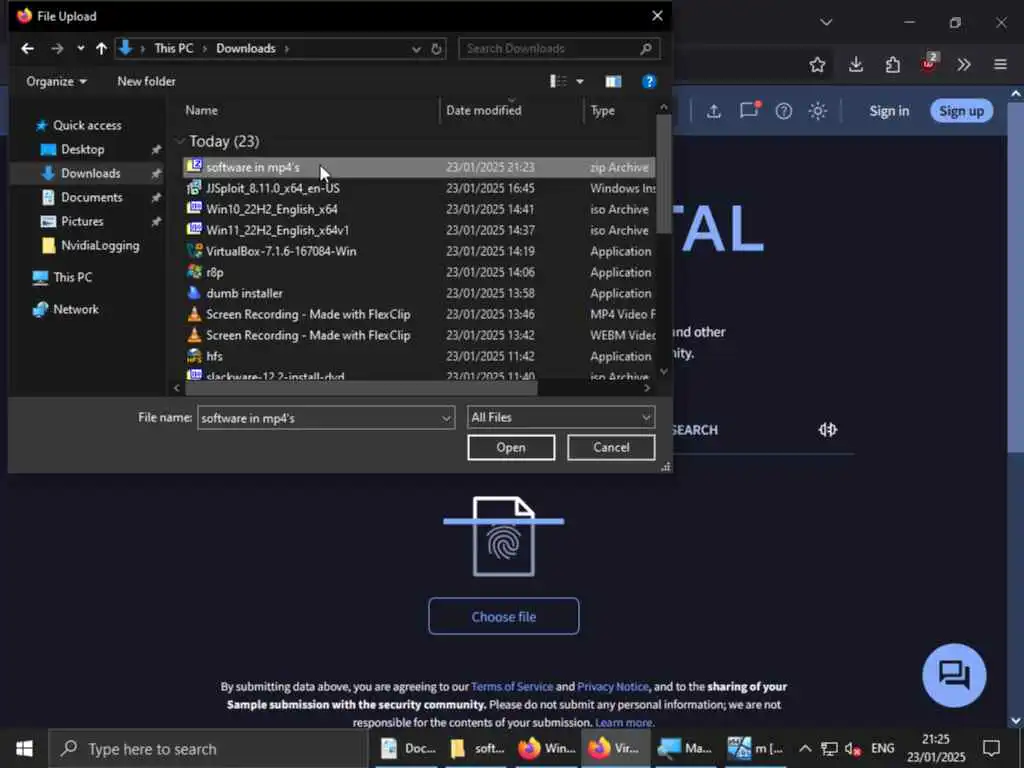This screenshot has height=768, width=1024.
Task: Click the horizontal scrollbar of file list
Action: click(361, 388)
